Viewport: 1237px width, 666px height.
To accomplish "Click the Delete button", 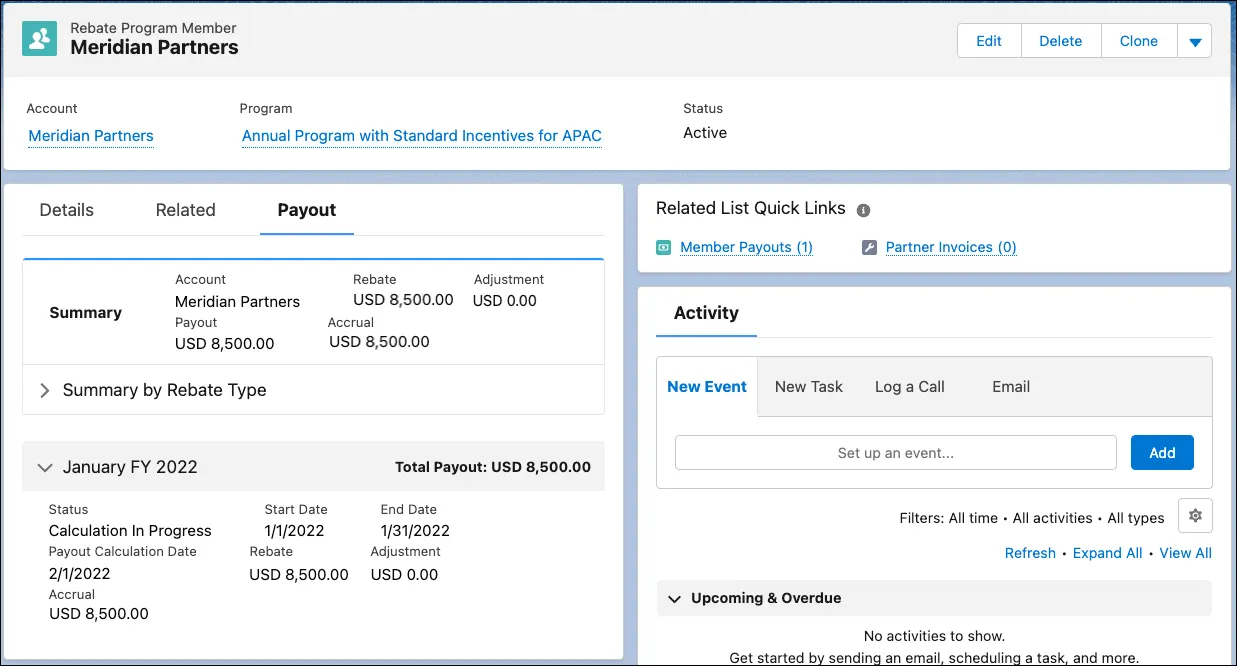I will pyautogui.click(x=1061, y=41).
